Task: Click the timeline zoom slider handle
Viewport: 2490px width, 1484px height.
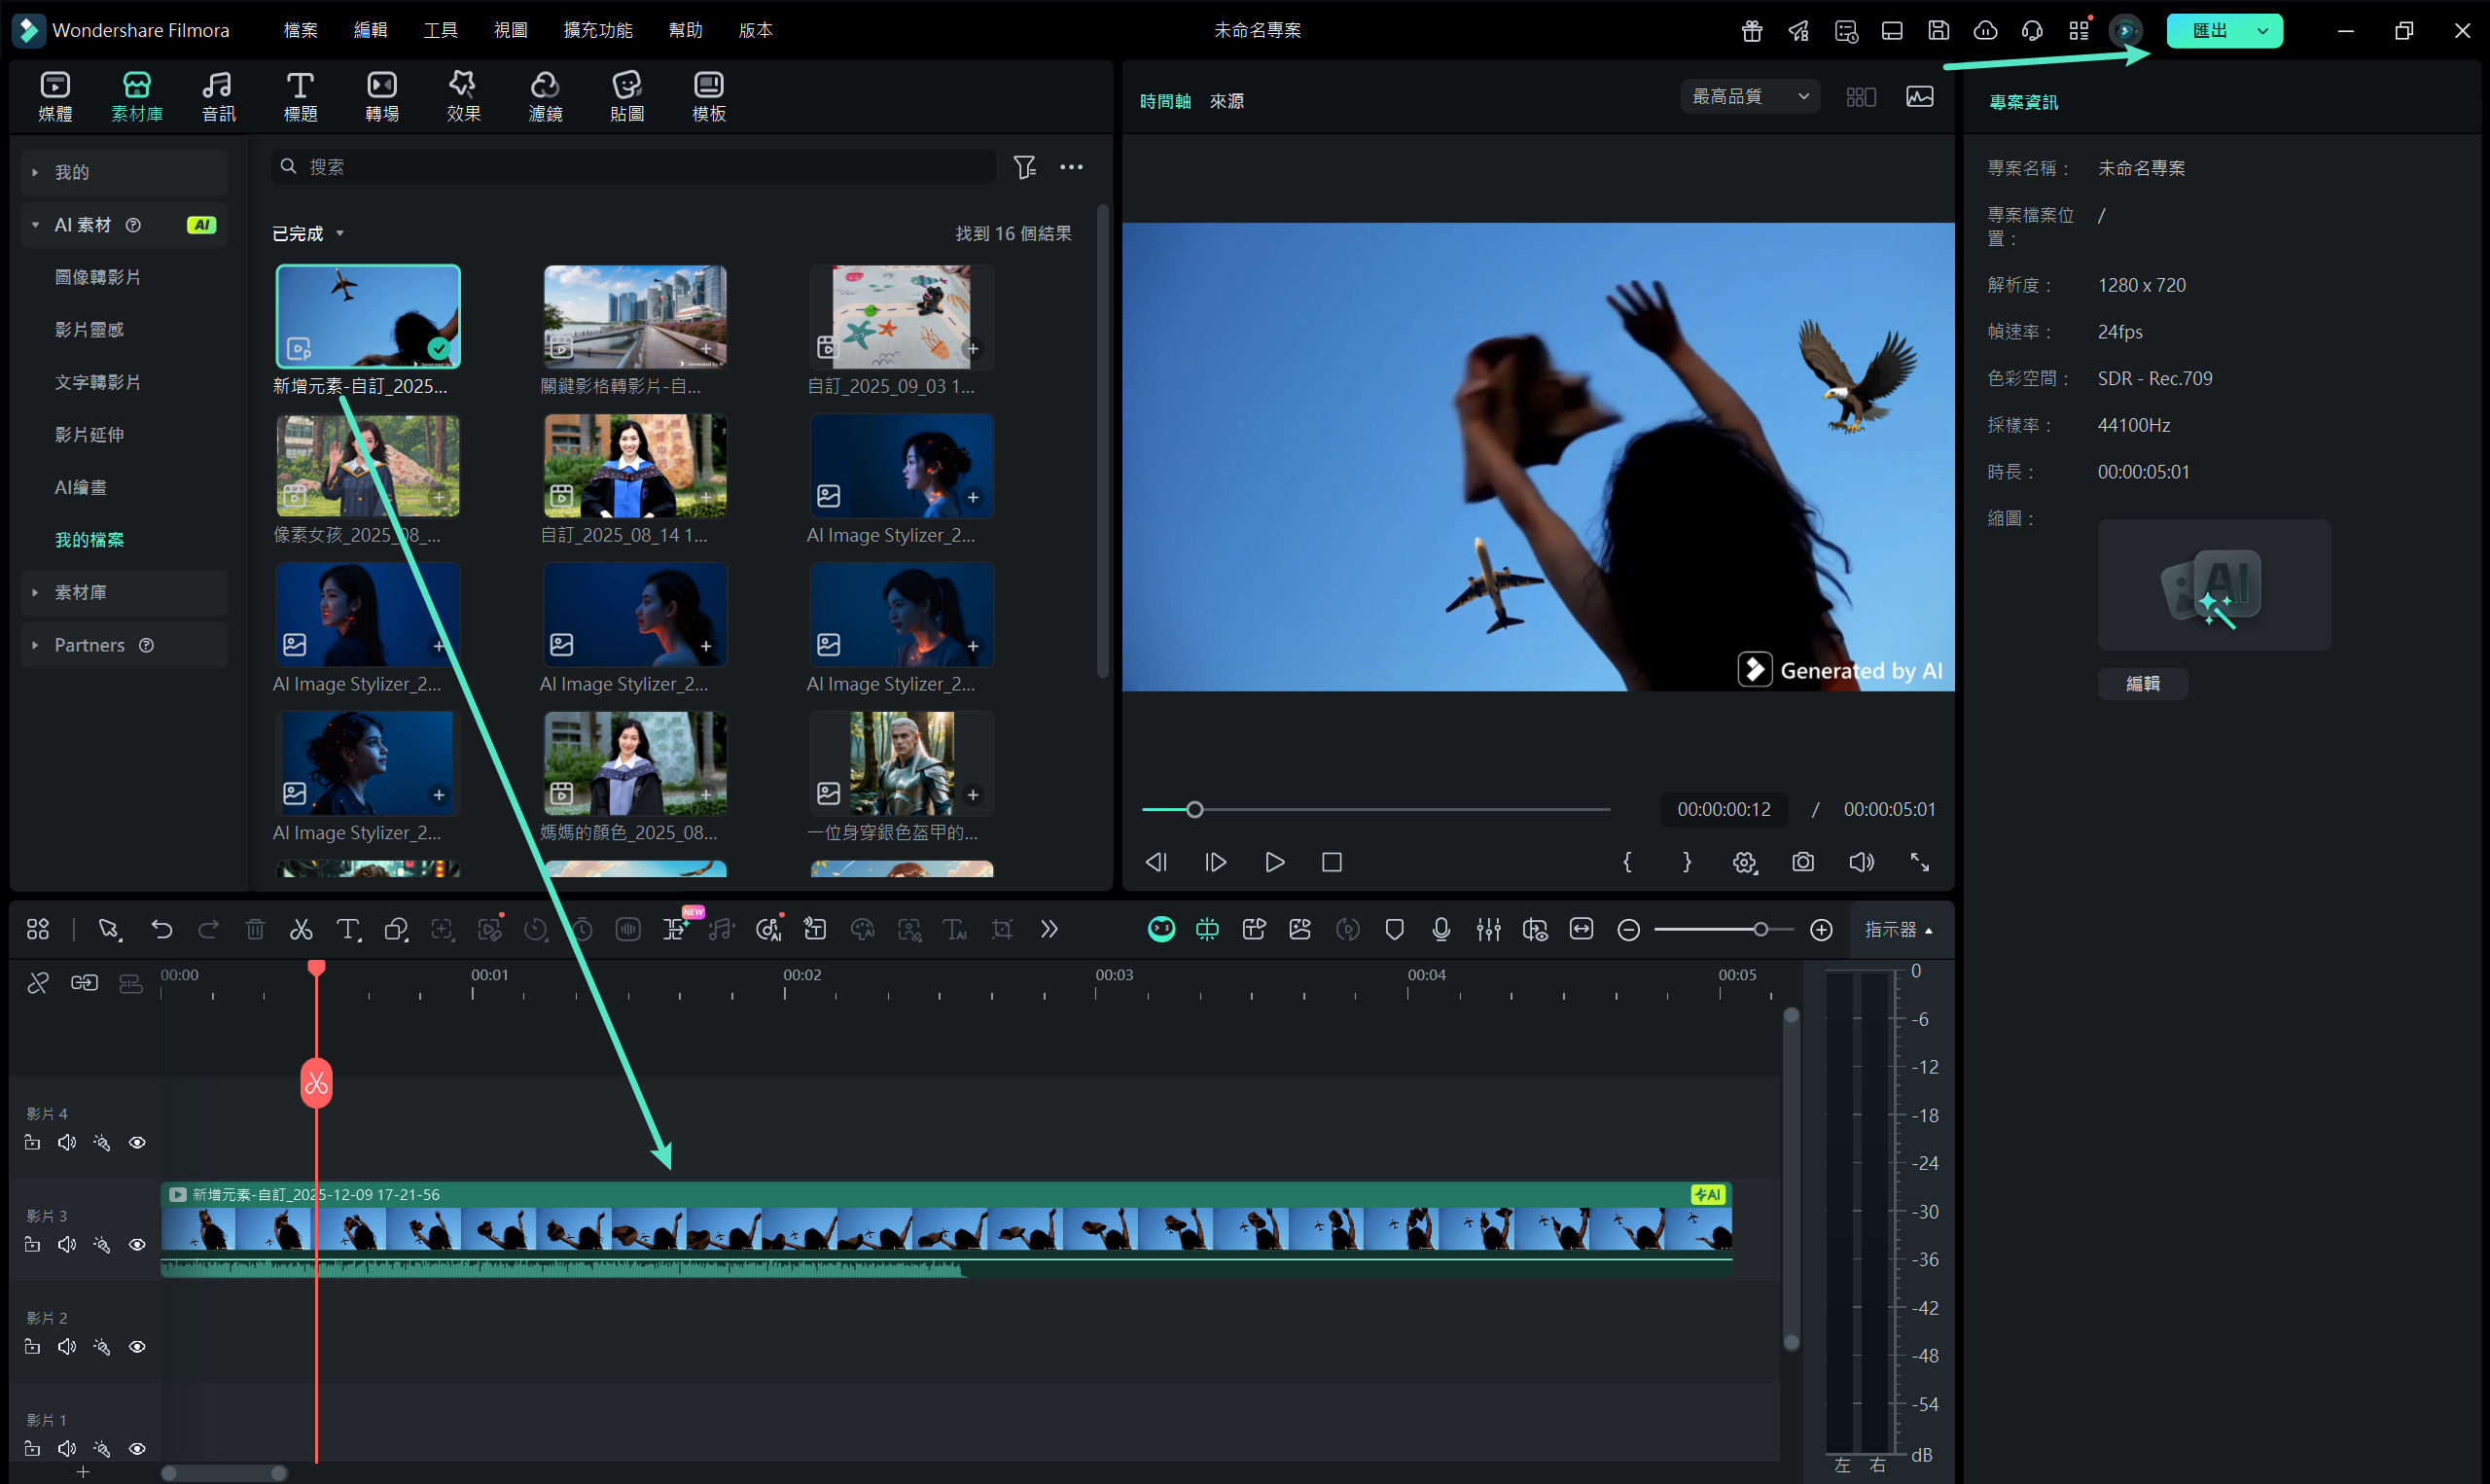Action: point(1760,930)
